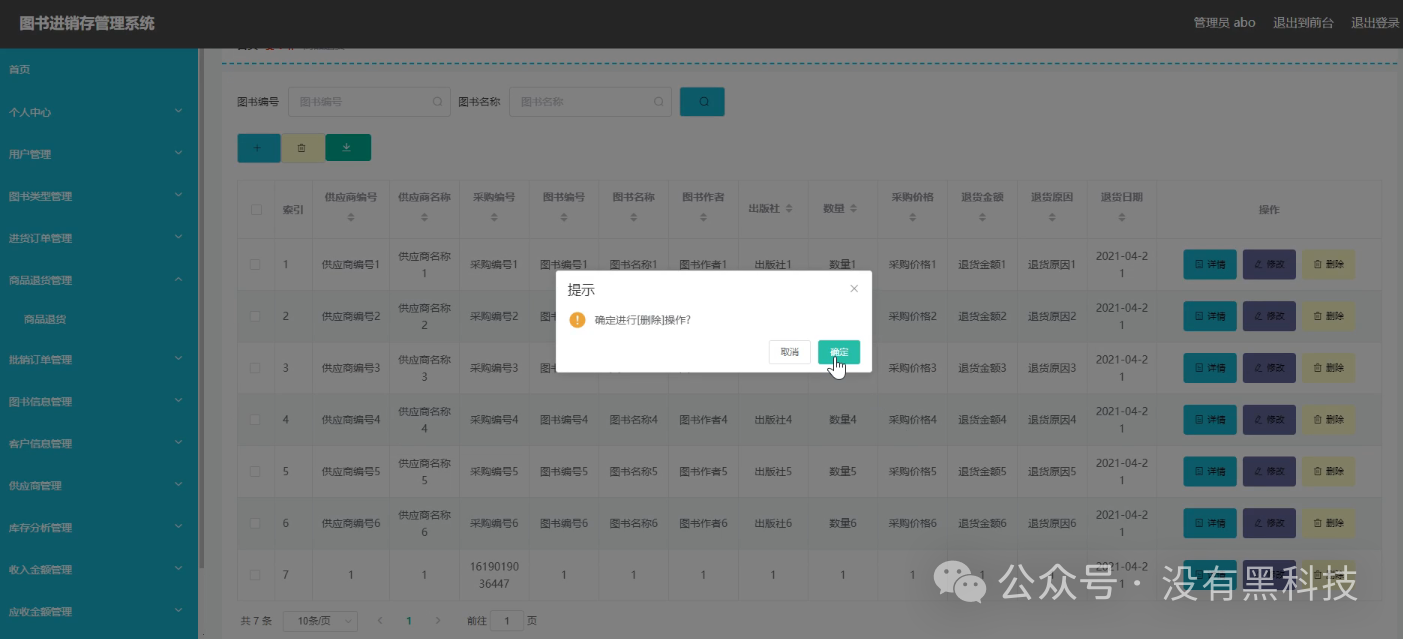Screen dimensions: 1403x639
Task: Click magnifier icon inside 图书名称 field
Action: (658, 102)
